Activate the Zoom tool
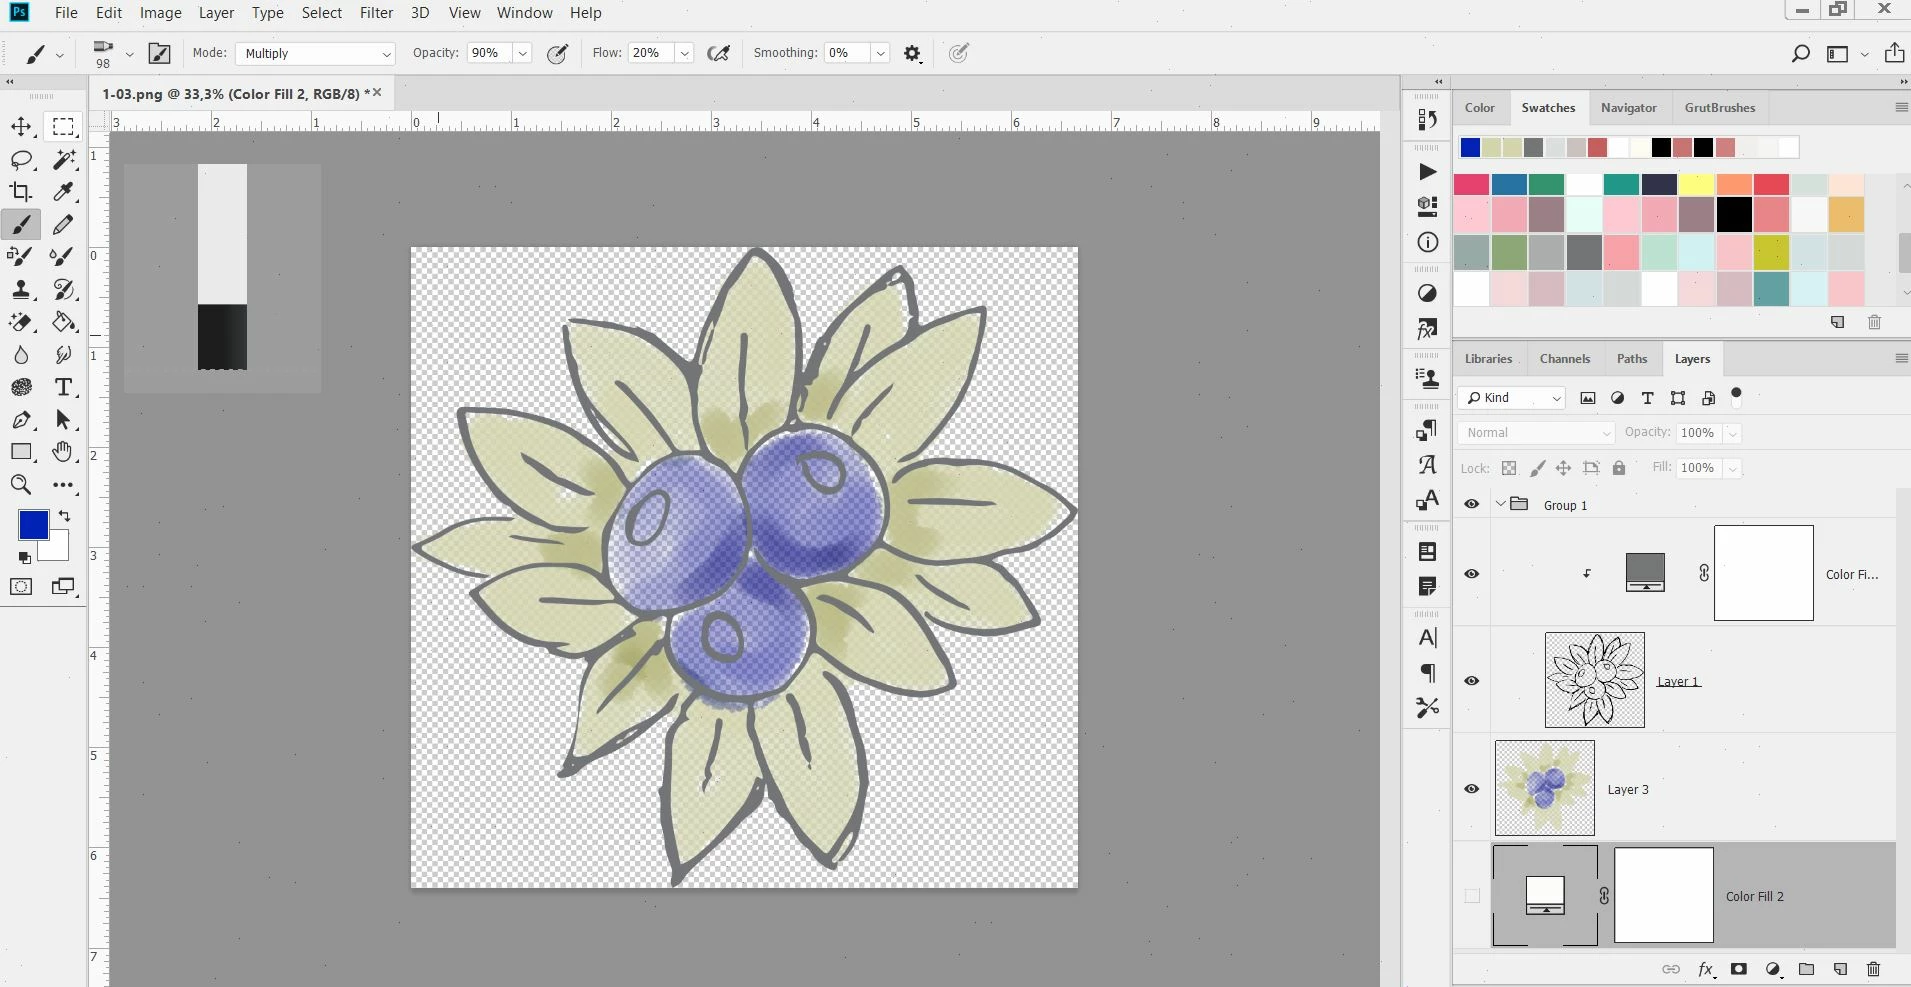 click(x=21, y=485)
